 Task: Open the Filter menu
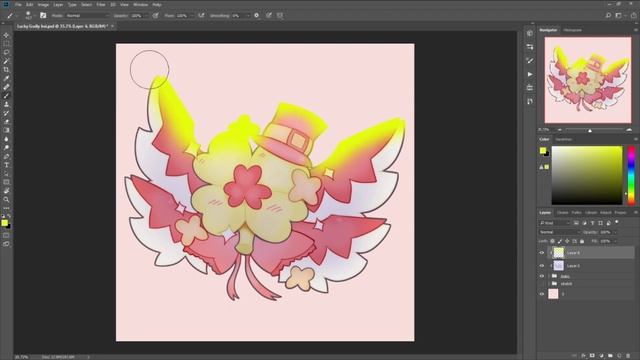[101, 4]
